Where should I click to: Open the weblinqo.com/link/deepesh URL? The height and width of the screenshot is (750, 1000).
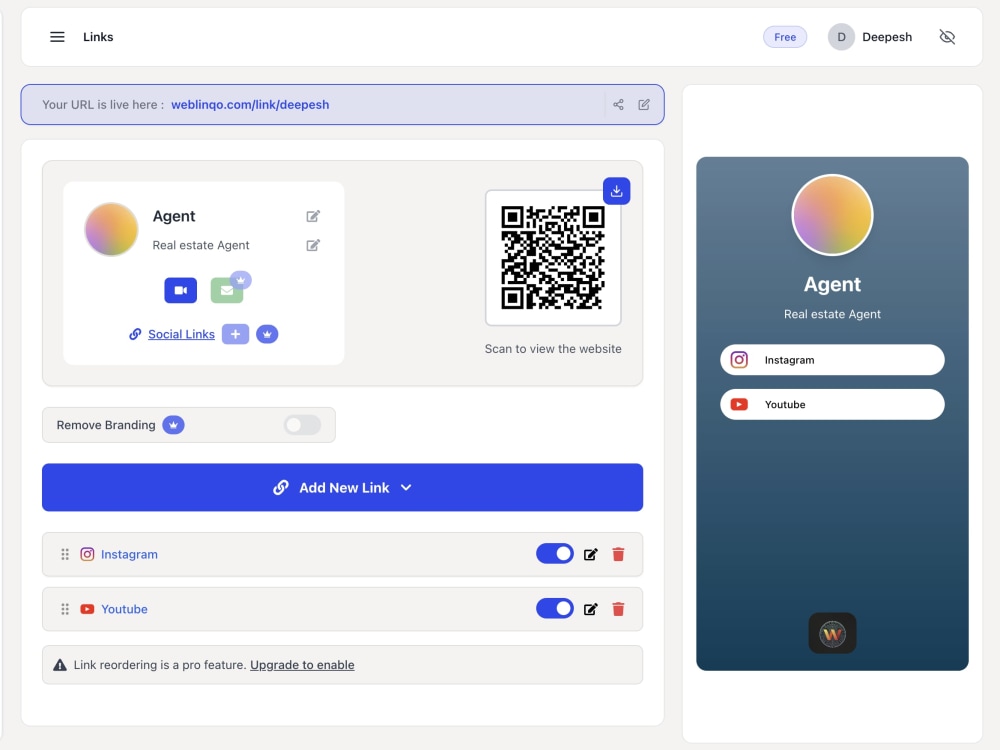click(250, 105)
